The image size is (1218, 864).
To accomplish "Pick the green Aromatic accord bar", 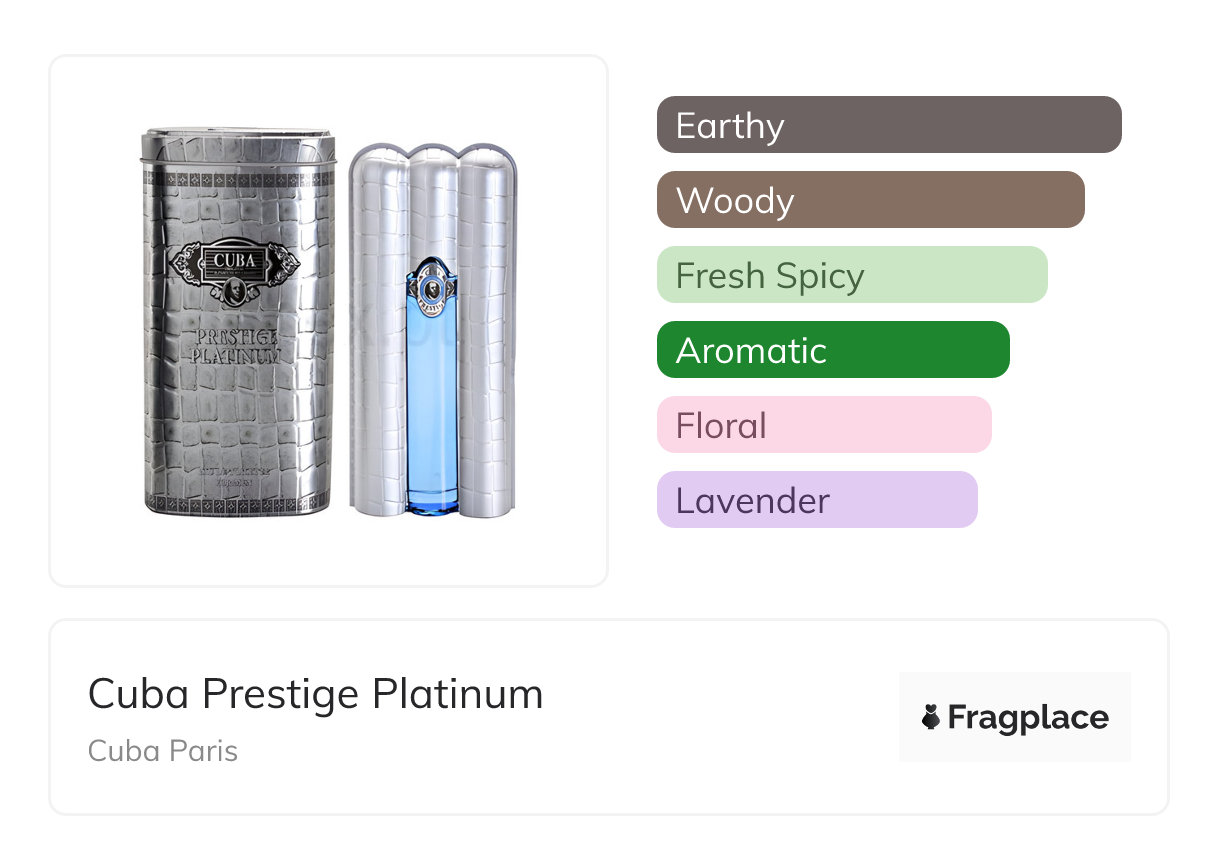I will coord(833,350).
